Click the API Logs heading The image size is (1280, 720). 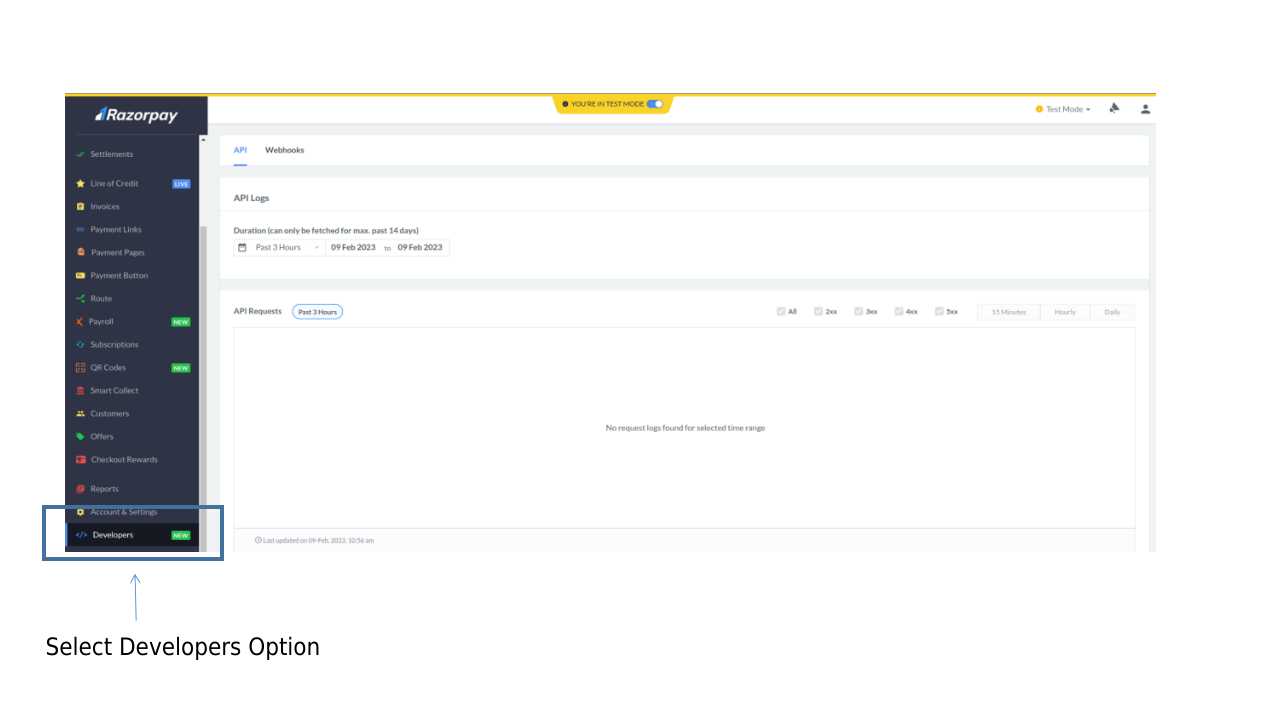[x=251, y=198]
